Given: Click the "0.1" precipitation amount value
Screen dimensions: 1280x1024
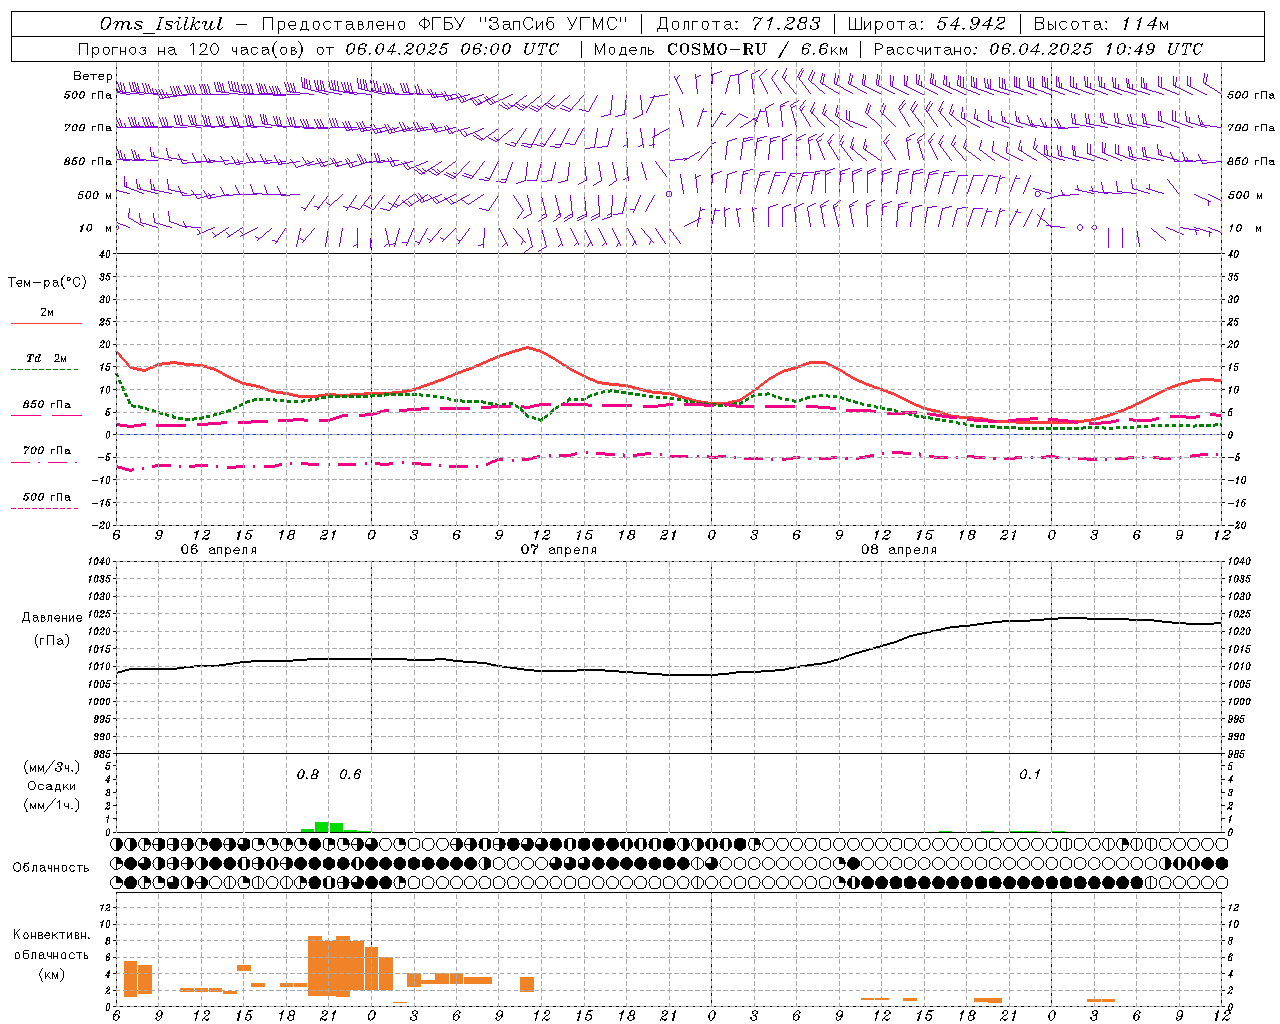Looking at the screenshot, I should [x=1030, y=775].
